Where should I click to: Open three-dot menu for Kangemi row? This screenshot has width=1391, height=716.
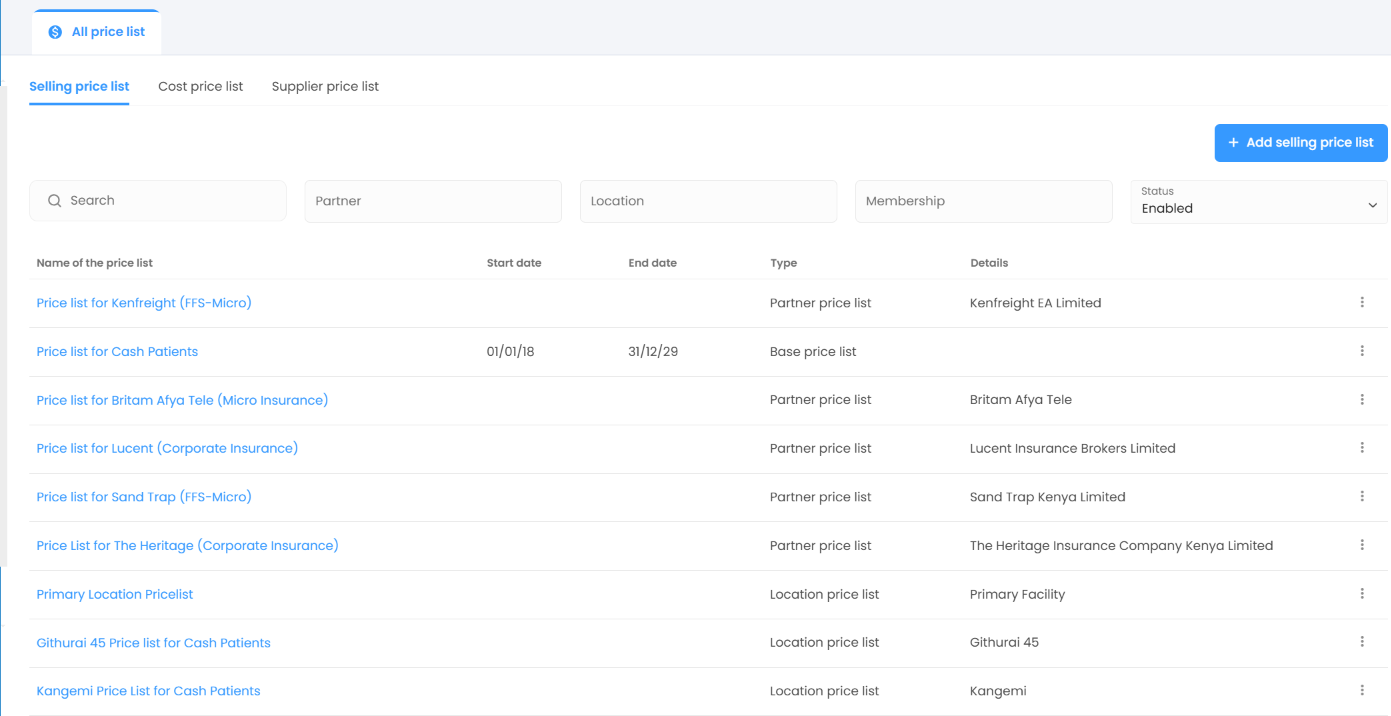tap(1361, 691)
